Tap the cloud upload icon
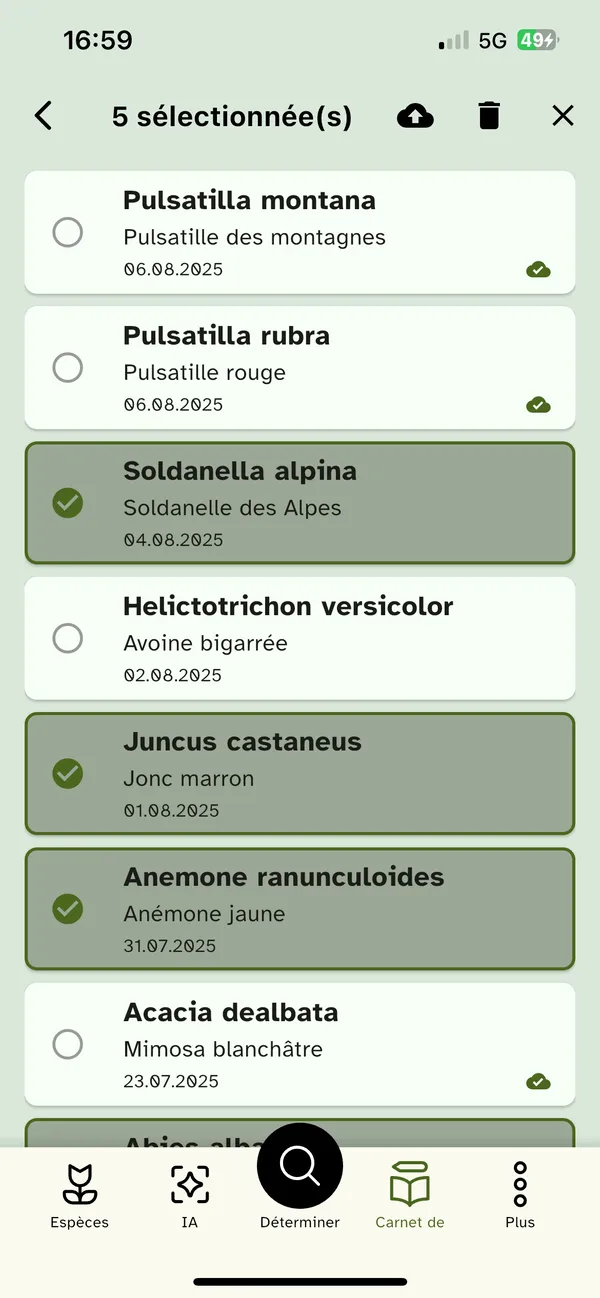The width and height of the screenshot is (600, 1298). coord(416,116)
